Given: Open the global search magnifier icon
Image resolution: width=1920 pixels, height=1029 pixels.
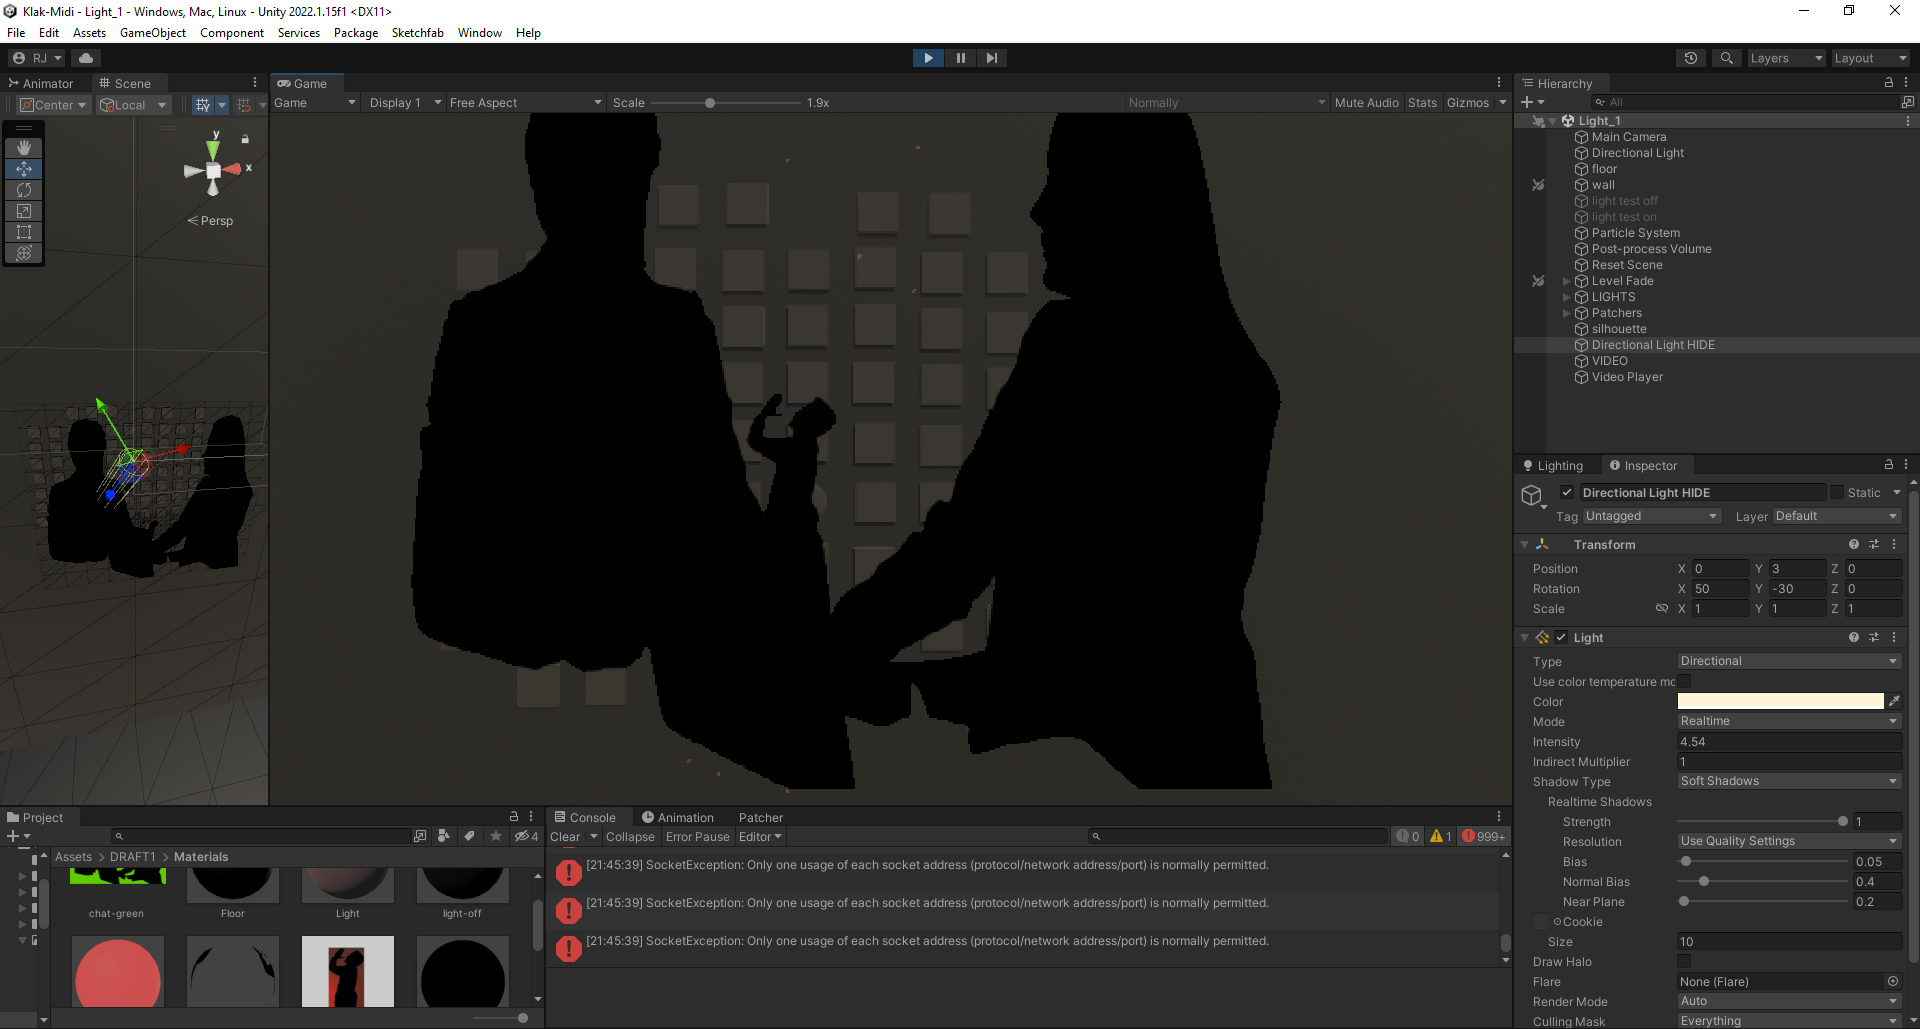Looking at the screenshot, I should pos(1727,58).
